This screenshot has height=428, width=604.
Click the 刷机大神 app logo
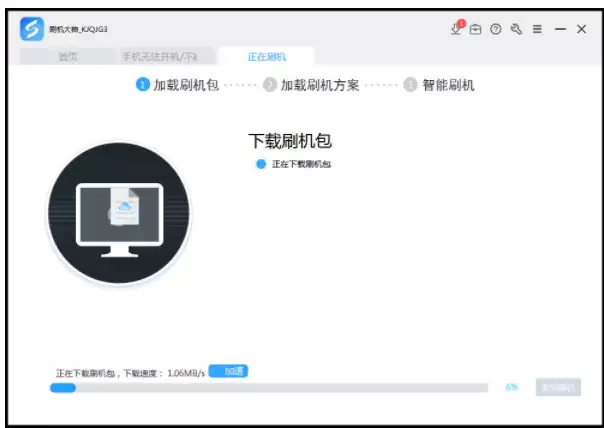(32, 29)
